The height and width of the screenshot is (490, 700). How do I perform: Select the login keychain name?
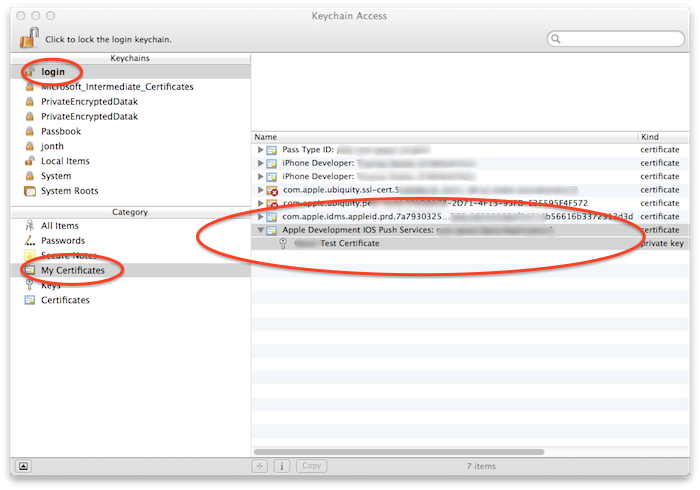(x=53, y=72)
